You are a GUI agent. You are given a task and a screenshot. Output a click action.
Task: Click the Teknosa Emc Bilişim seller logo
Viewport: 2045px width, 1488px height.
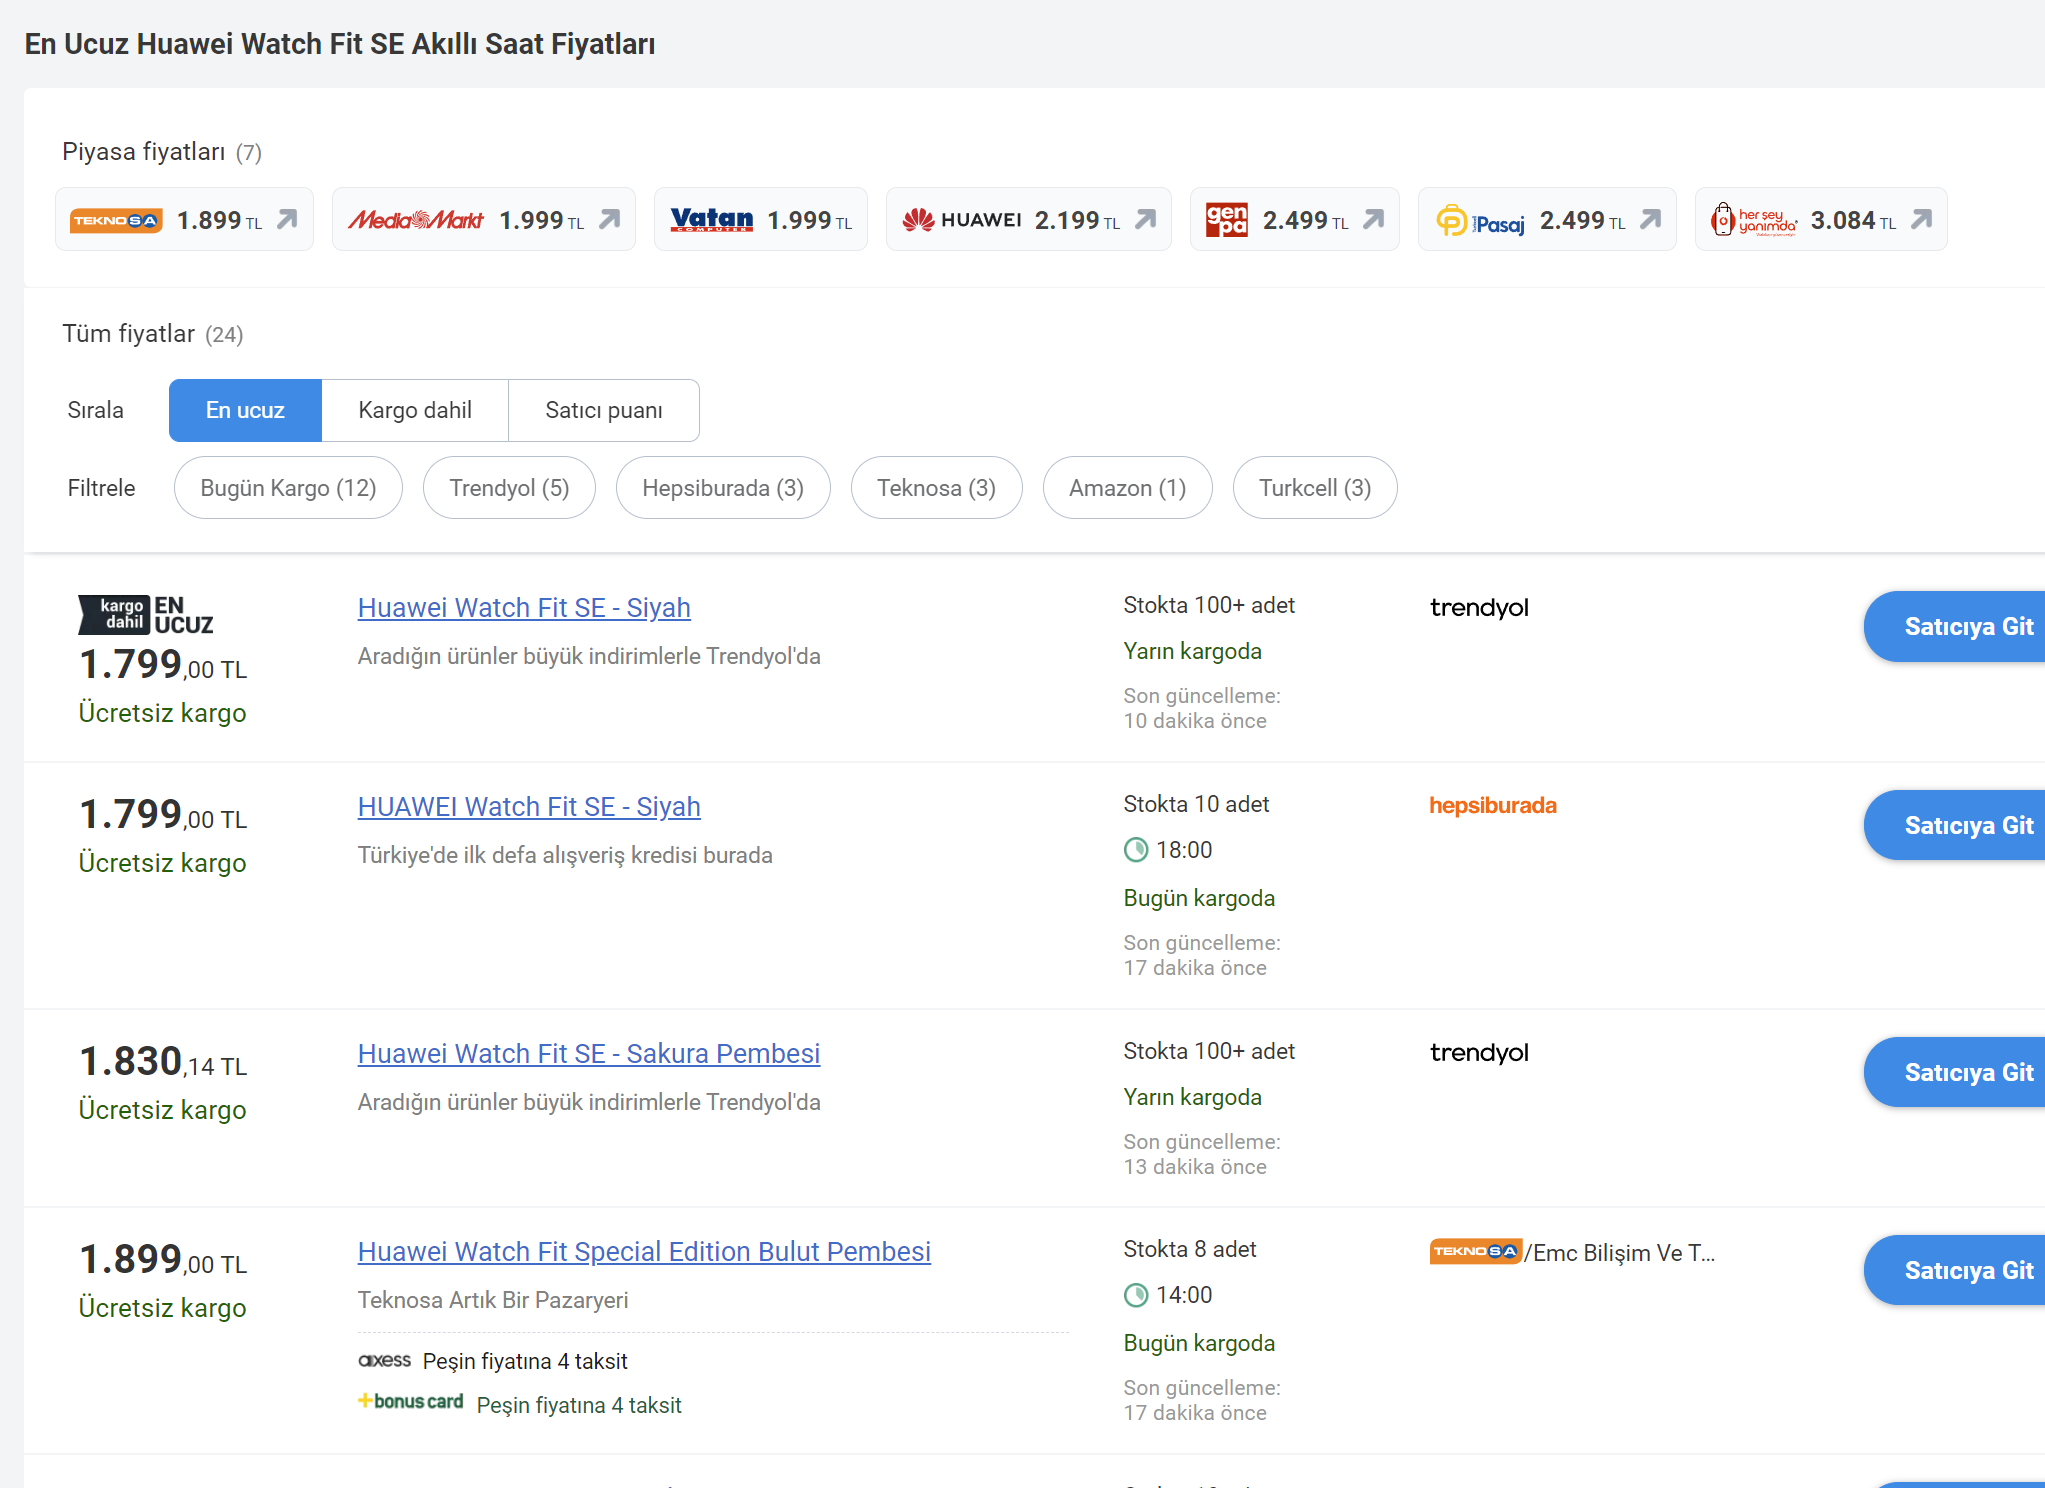click(1475, 1251)
